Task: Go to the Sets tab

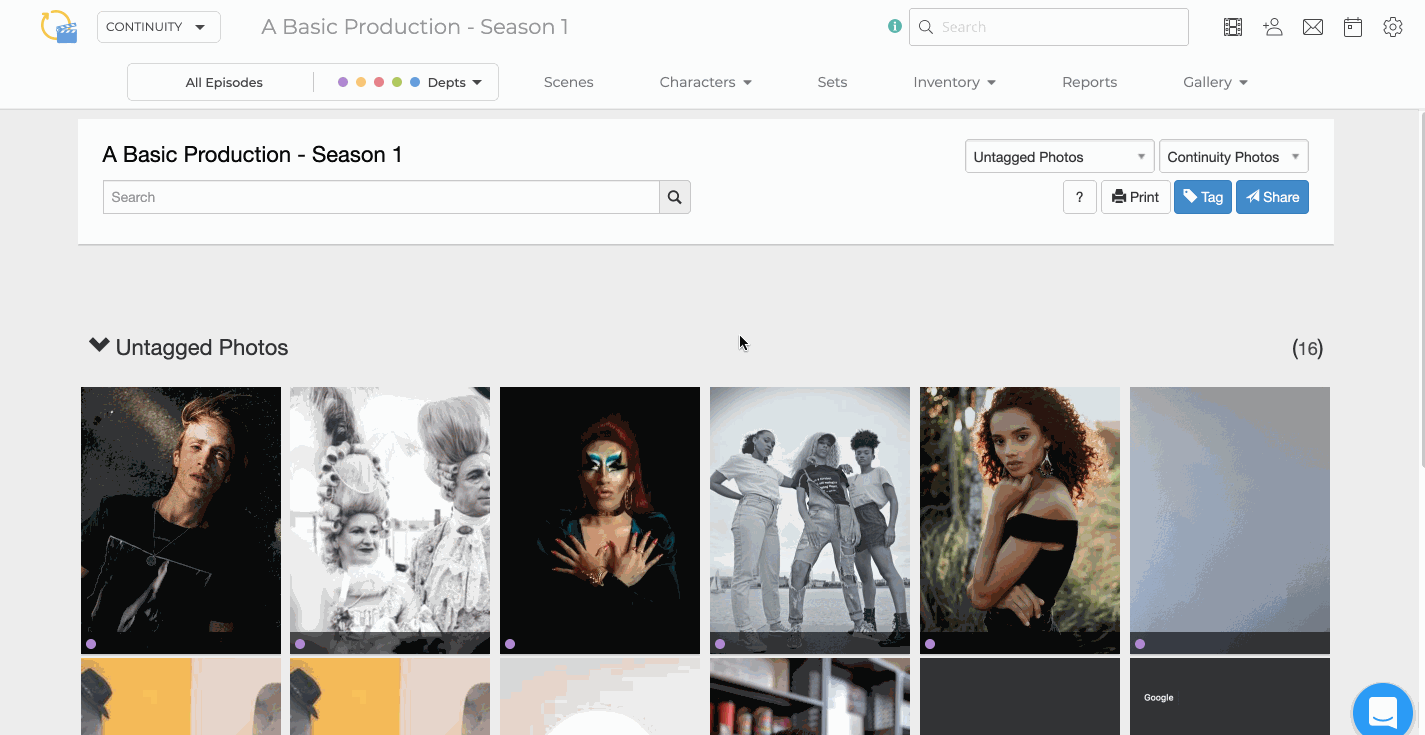Action: tap(832, 82)
